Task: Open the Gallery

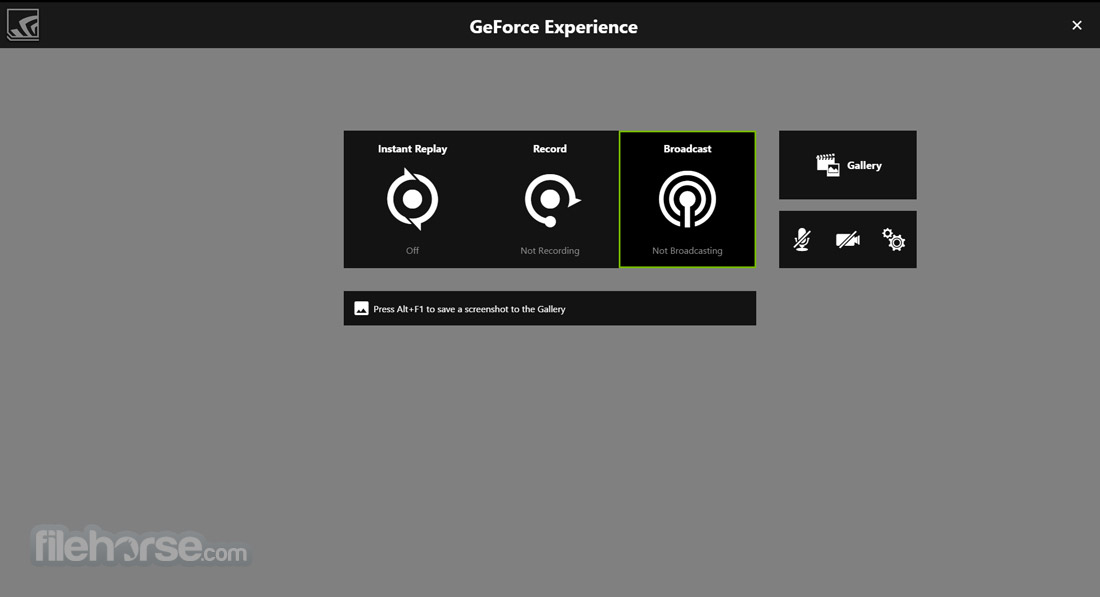Action: [x=847, y=165]
